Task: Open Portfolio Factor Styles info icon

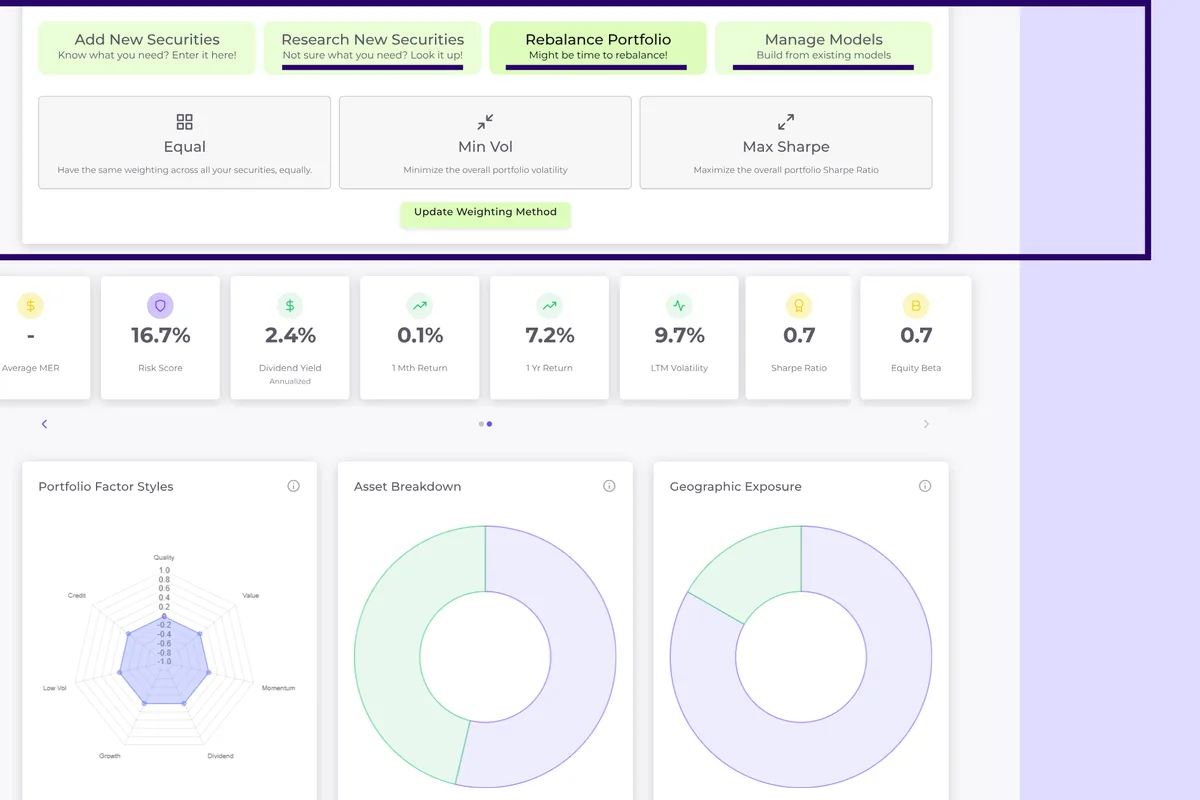Action: (293, 486)
